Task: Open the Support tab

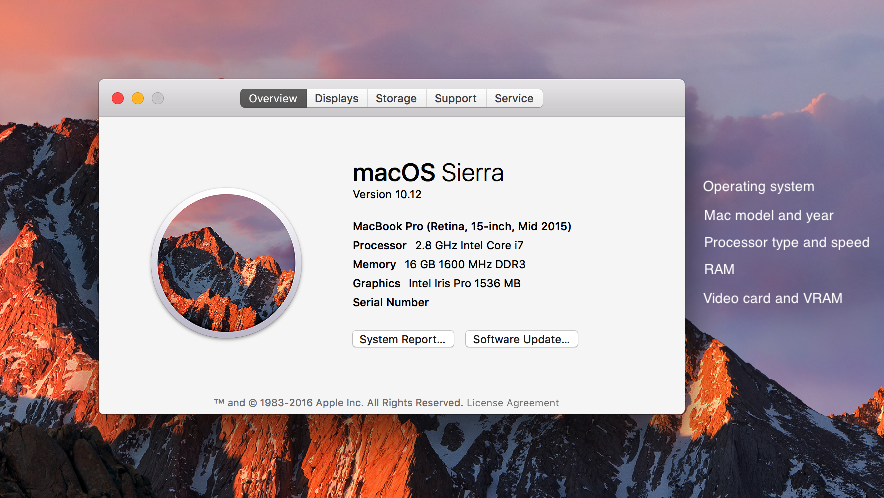Action: (456, 98)
